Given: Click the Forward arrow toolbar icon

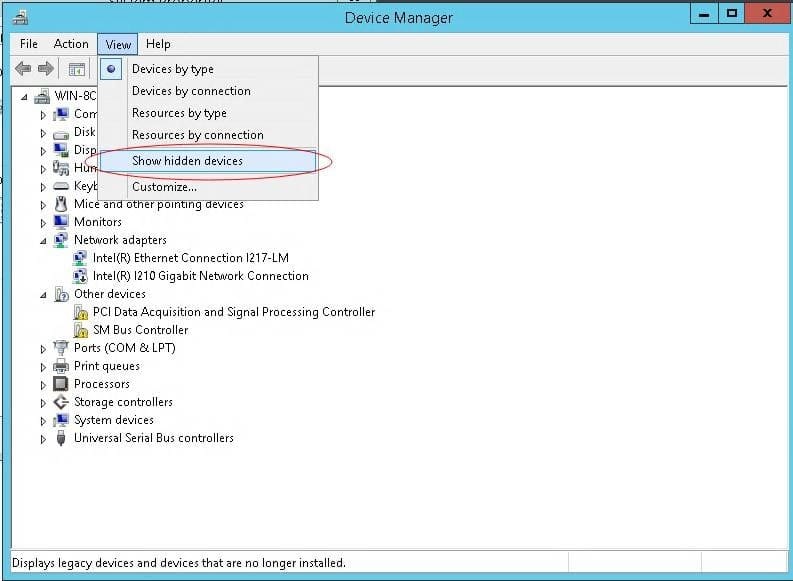Looking at the screenshot, I should tap(45, 69).
